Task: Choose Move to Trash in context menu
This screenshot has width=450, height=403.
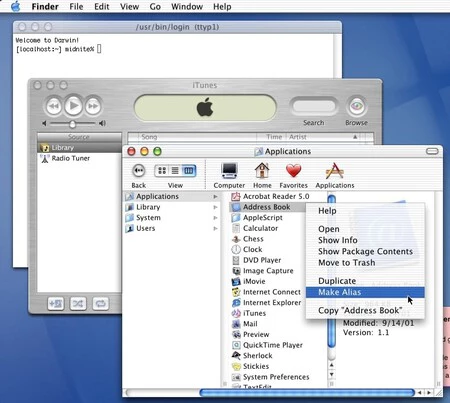Action: coord(365,263)
